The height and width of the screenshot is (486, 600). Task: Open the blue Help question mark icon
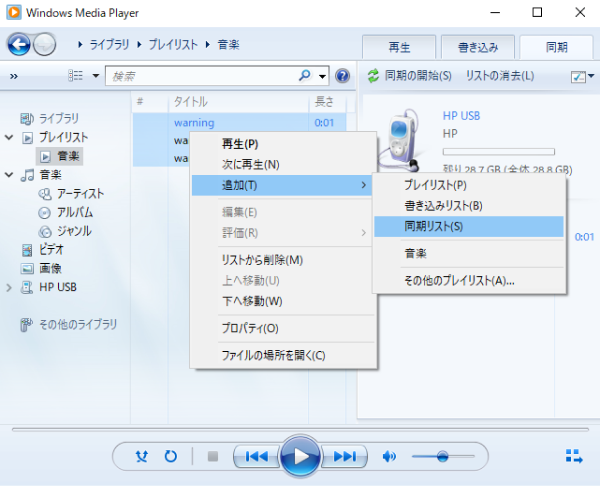pyautogui.click(x=342, y=76)
